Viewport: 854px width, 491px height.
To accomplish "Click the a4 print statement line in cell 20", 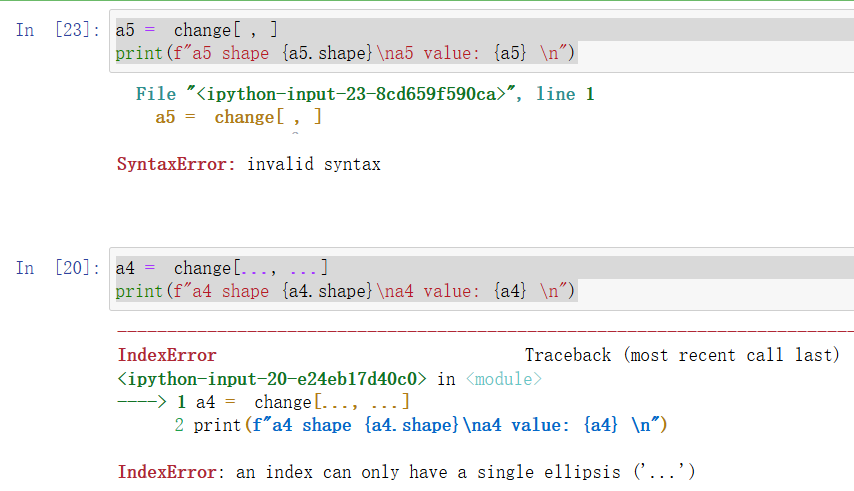I will [345, 291].
